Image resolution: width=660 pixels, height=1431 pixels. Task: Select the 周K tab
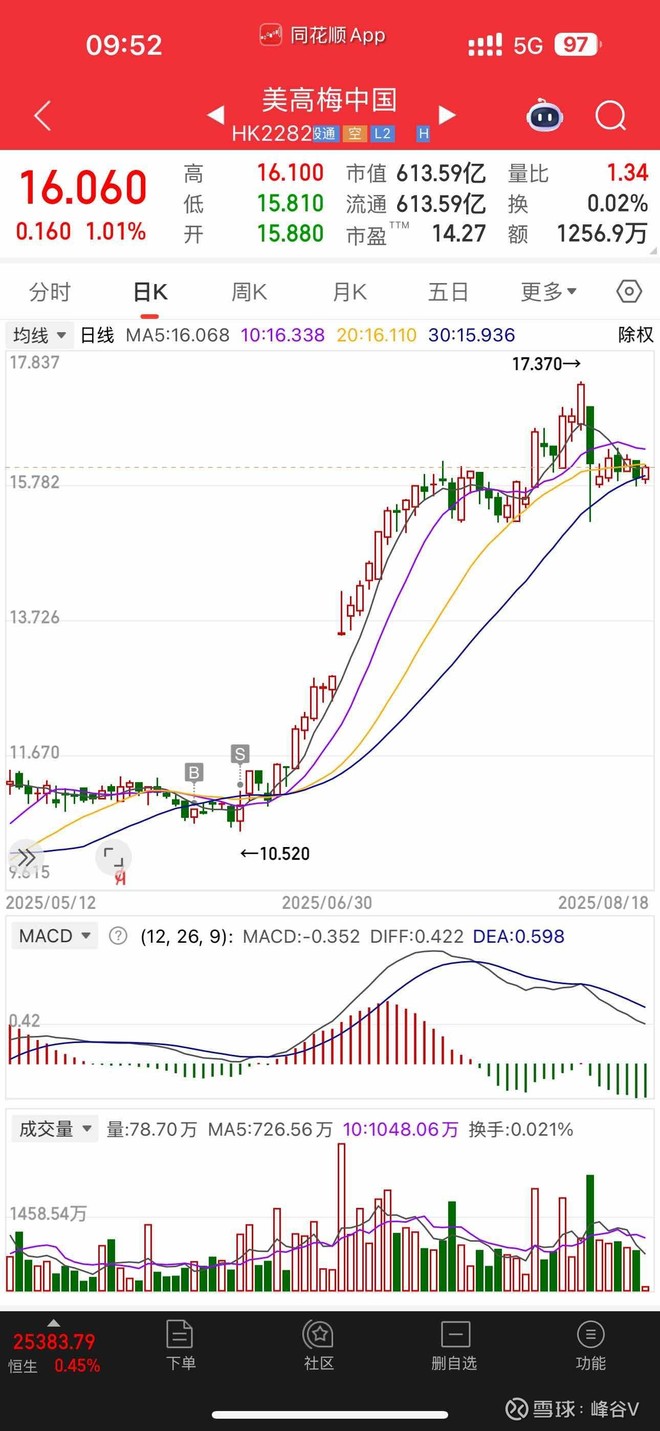pyautogui.click(x=249, y=292)
